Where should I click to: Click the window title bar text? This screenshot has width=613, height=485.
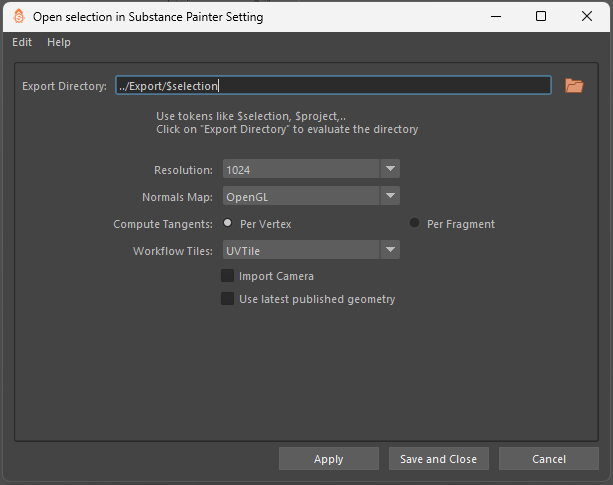tap(149, 16)
